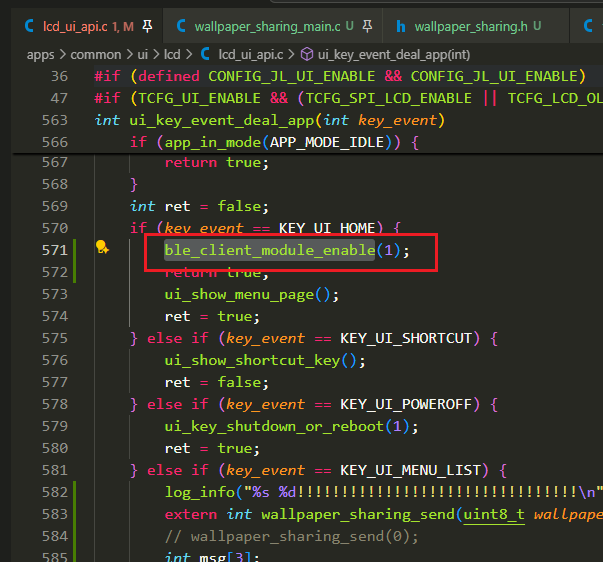
Task: Select the 'lcd' breadcrumb segment
Action: (172, 55)
